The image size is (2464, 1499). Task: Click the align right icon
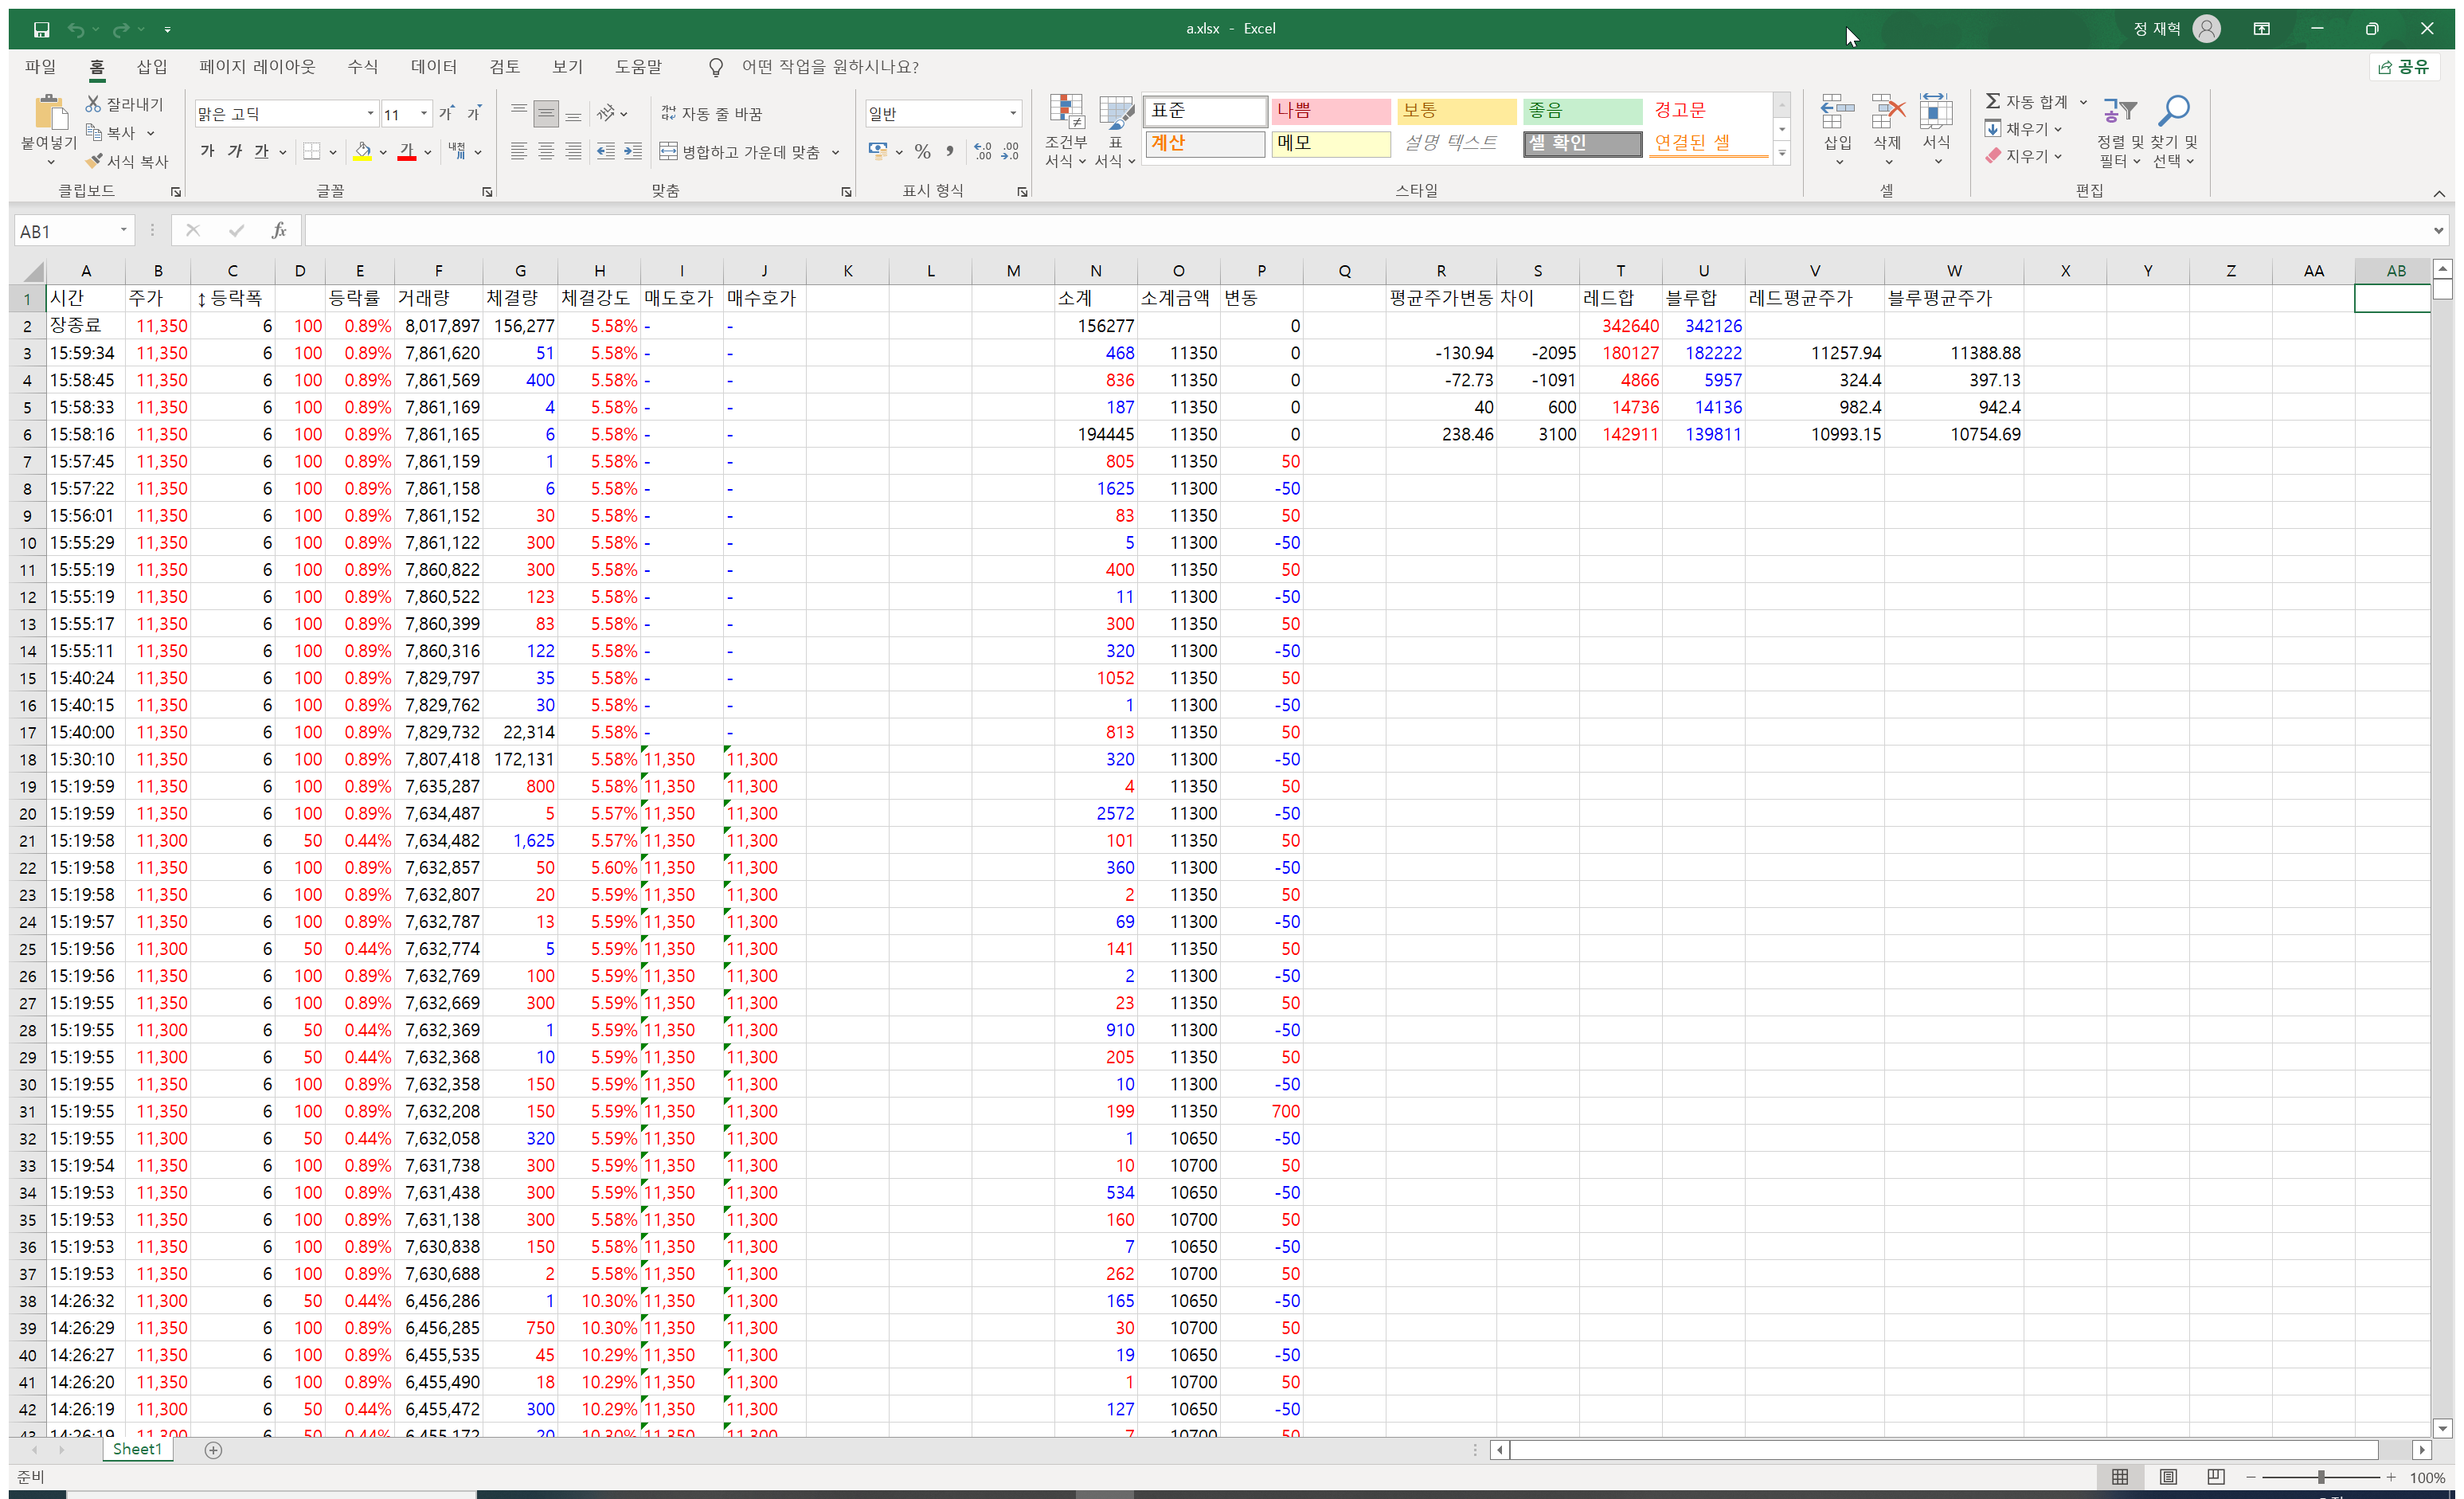(x=573, y=152)
